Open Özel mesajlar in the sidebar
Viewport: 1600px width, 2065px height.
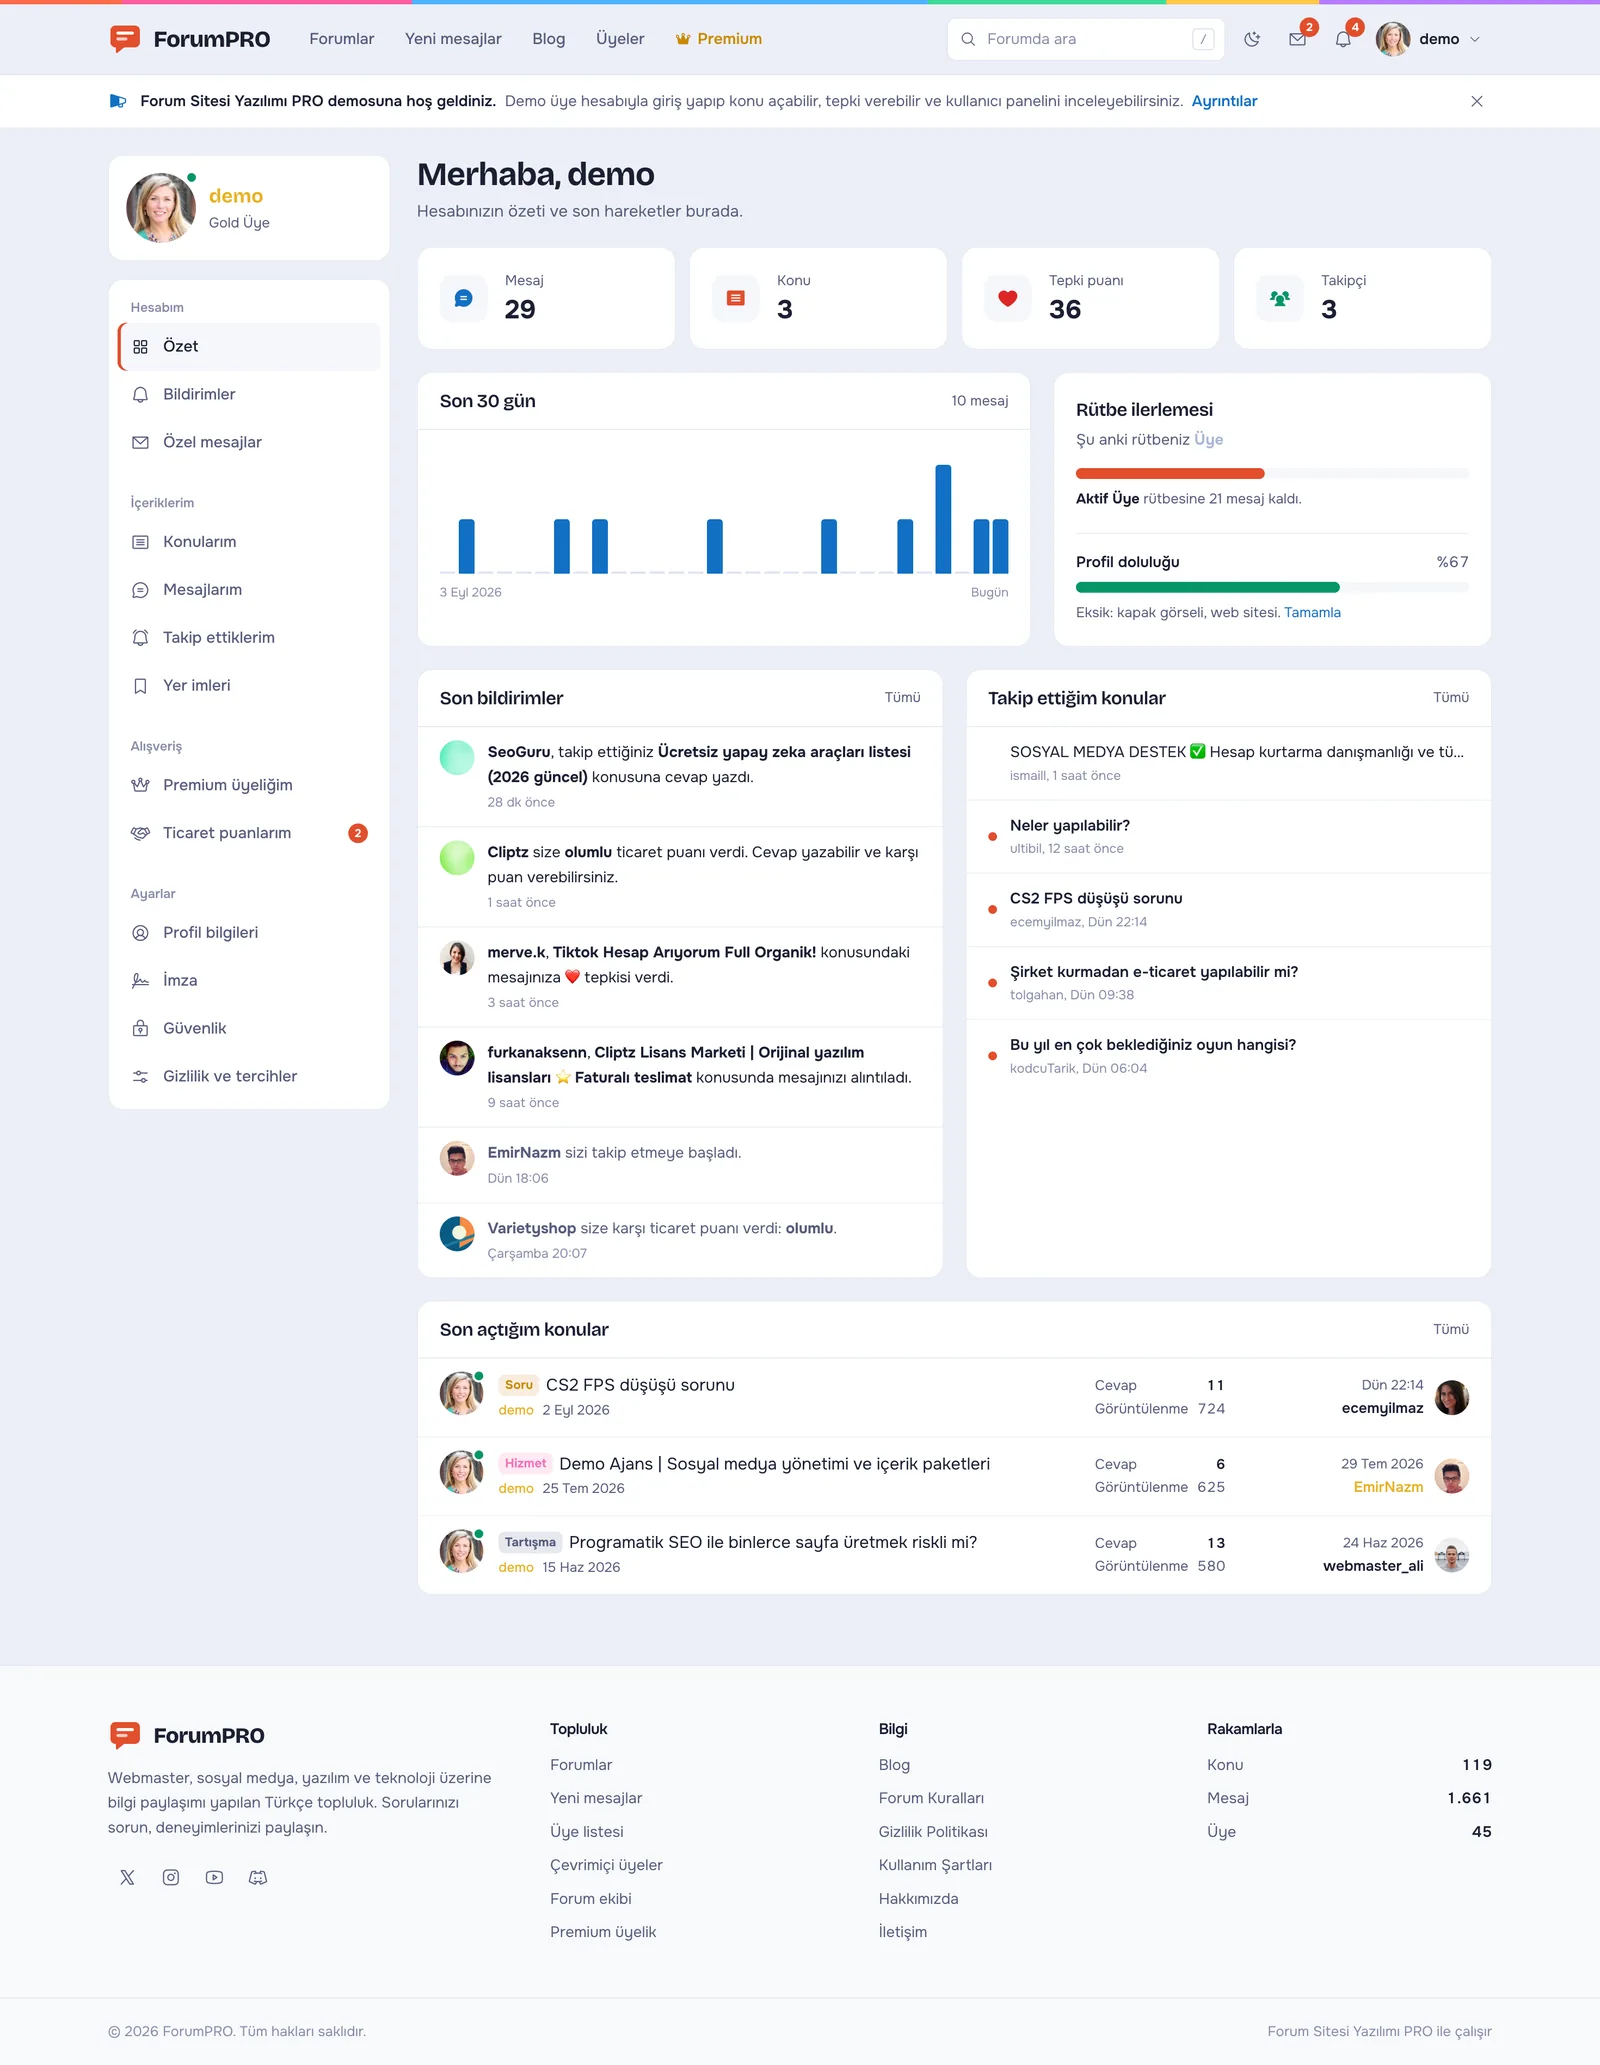click(249, 442)
